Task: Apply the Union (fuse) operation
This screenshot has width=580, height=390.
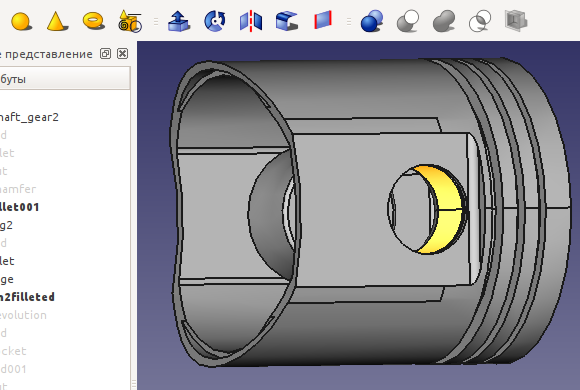Action: tap(444, 21)
